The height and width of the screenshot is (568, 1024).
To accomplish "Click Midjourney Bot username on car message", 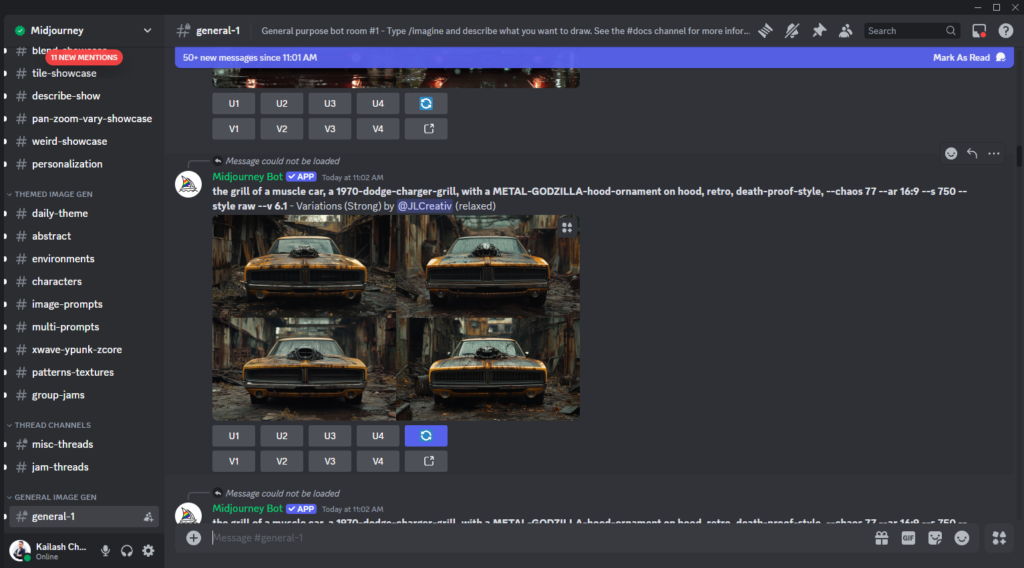I will pyautogui.click(x=248, y=177).
